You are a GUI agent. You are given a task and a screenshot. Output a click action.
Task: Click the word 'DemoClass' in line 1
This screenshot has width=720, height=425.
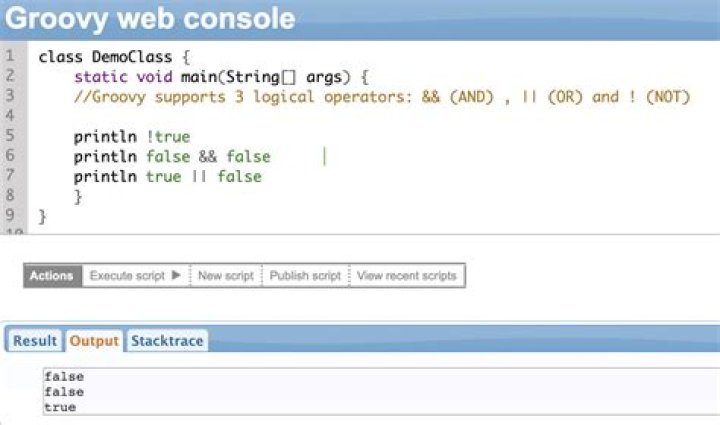pos(132,57)
